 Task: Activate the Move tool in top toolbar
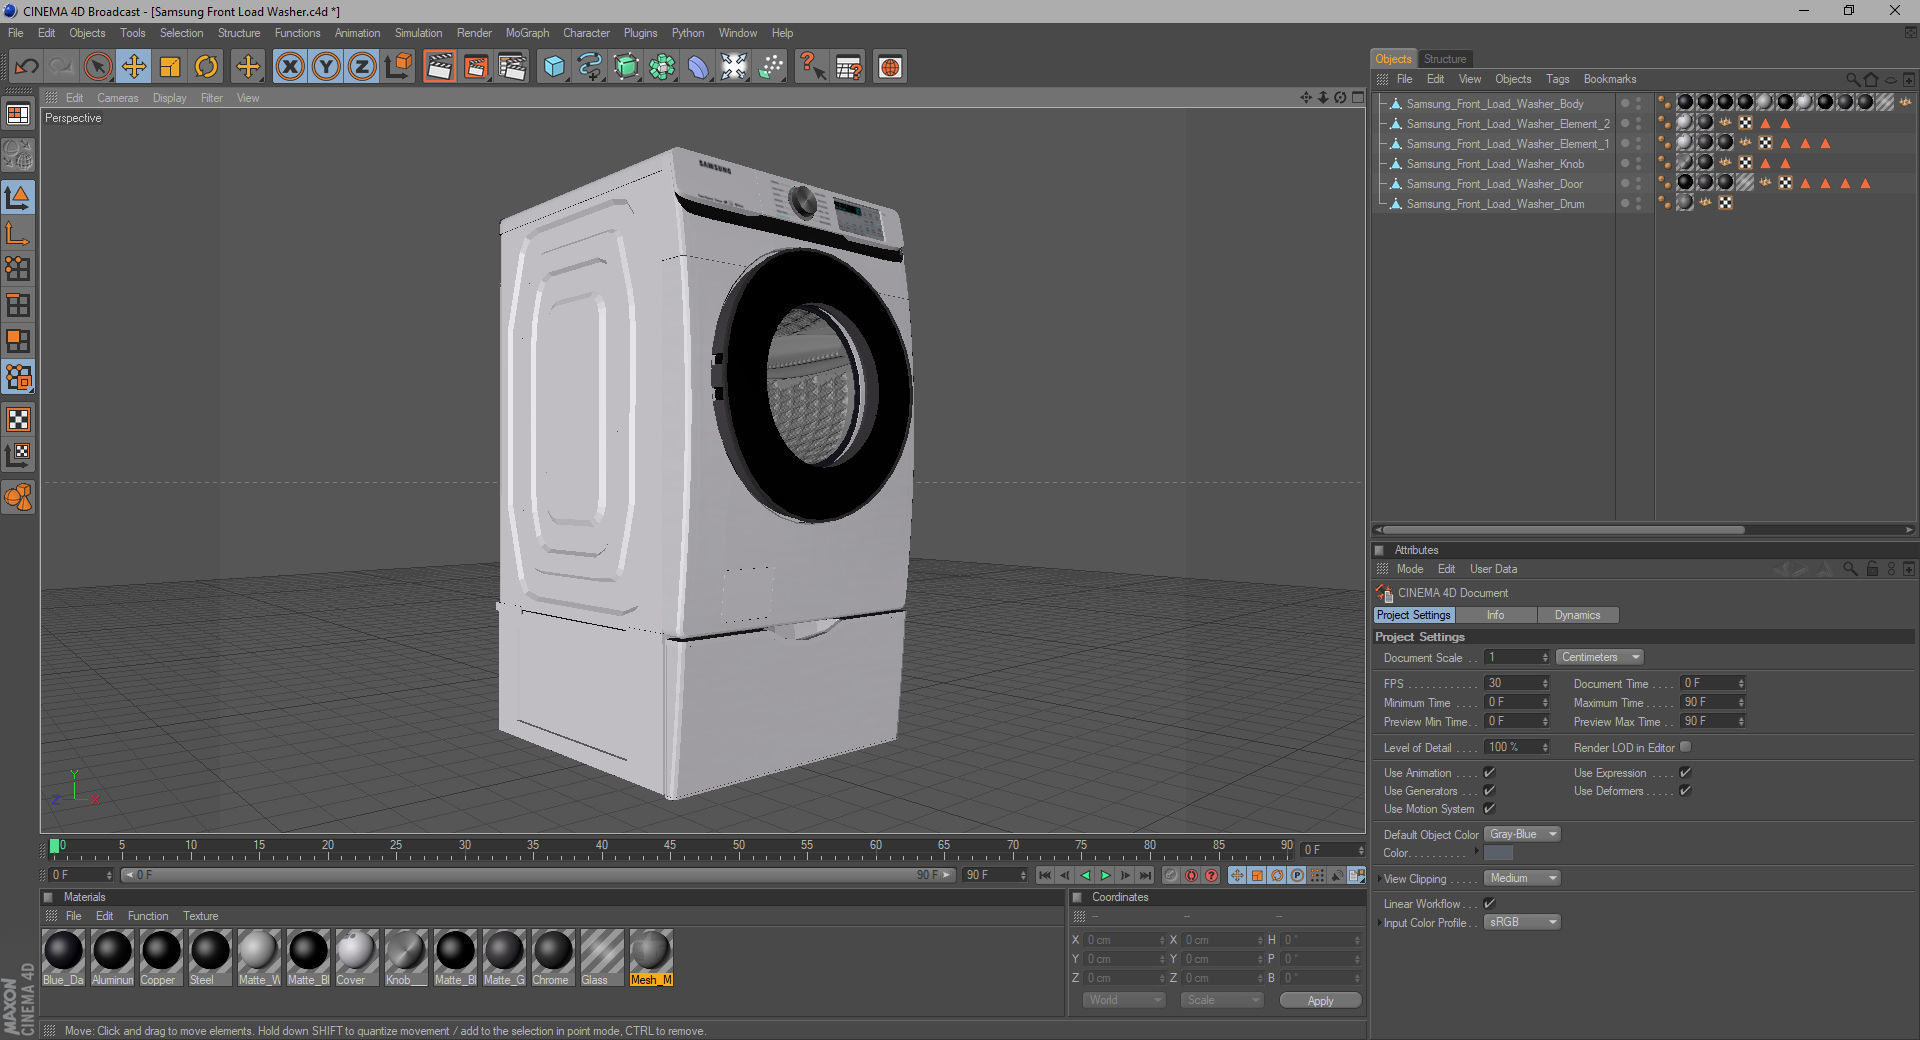coord(134,67)
